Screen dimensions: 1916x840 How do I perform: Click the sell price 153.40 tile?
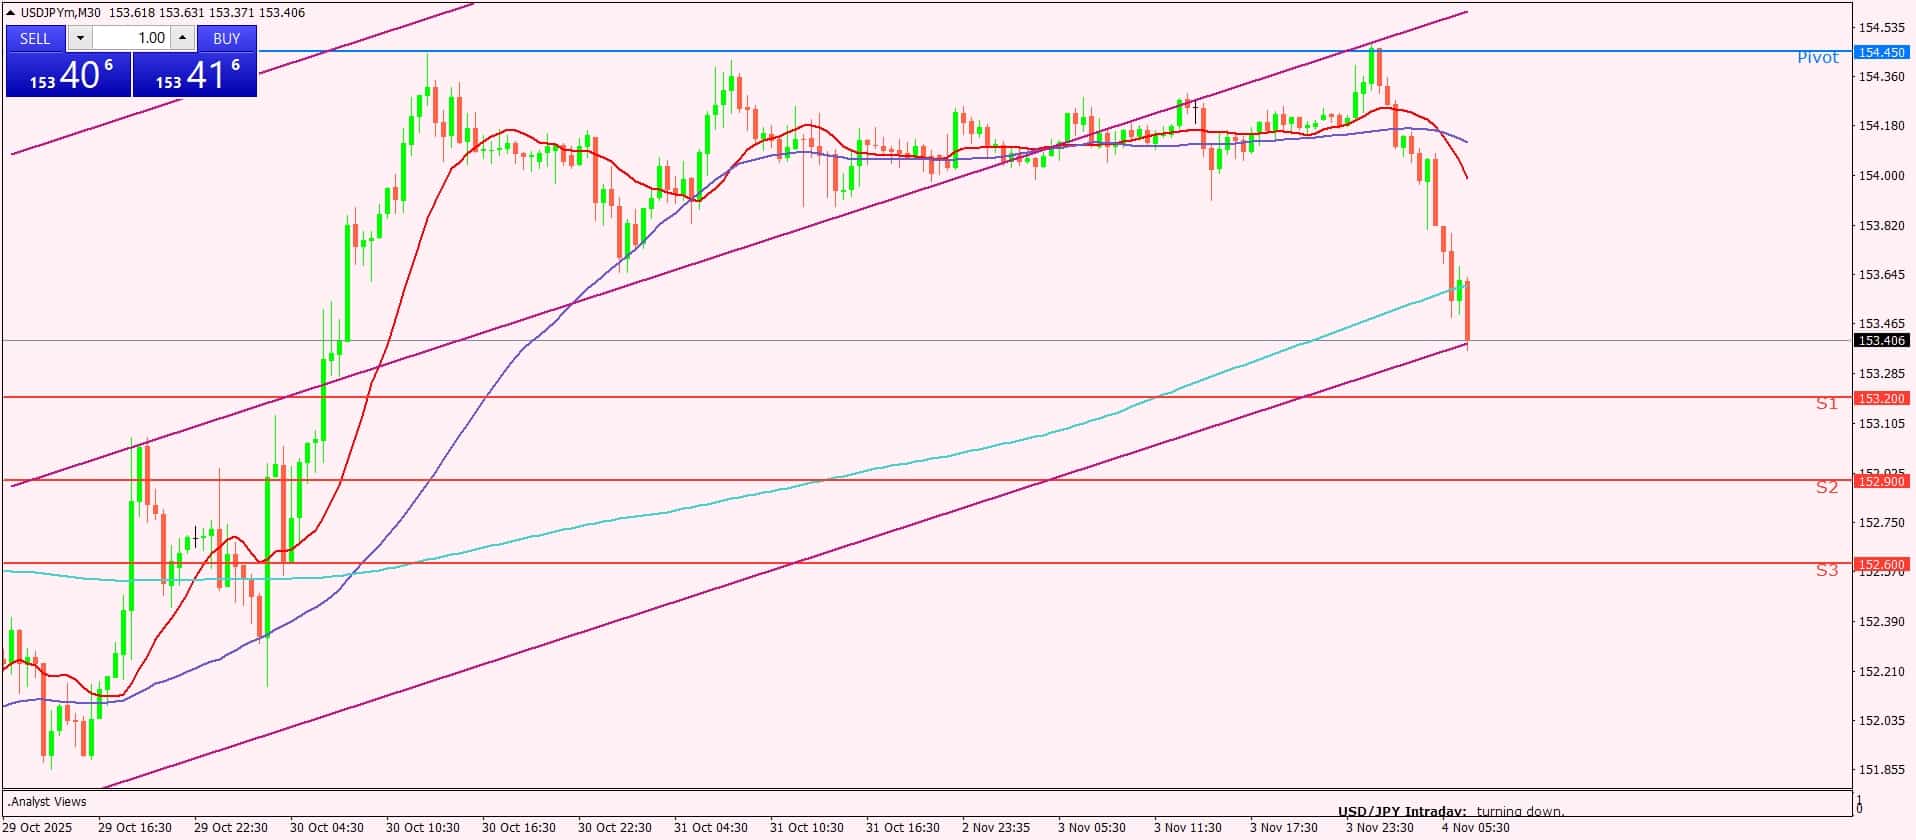[x=69, y=75]
